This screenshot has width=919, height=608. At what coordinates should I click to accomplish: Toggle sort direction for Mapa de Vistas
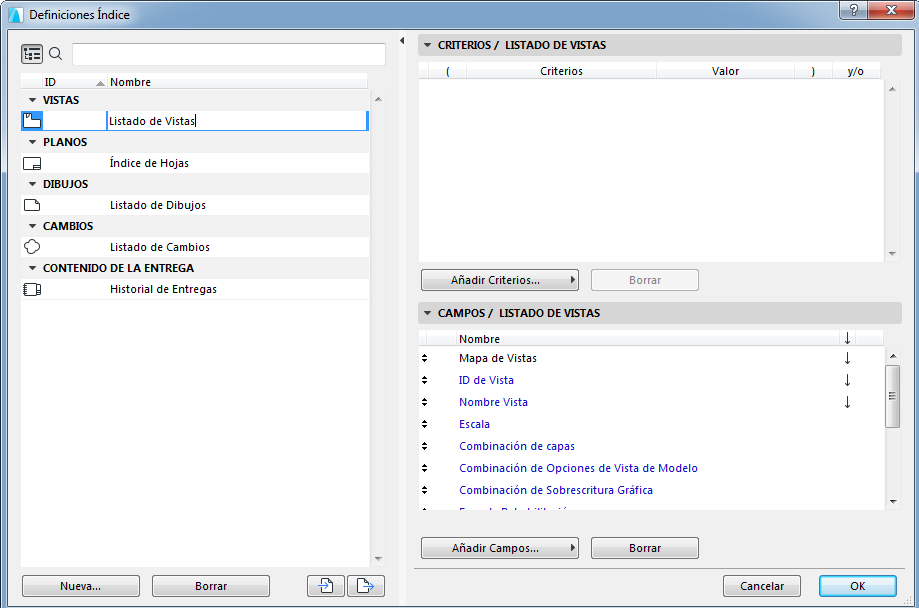[x=847, y=357]
